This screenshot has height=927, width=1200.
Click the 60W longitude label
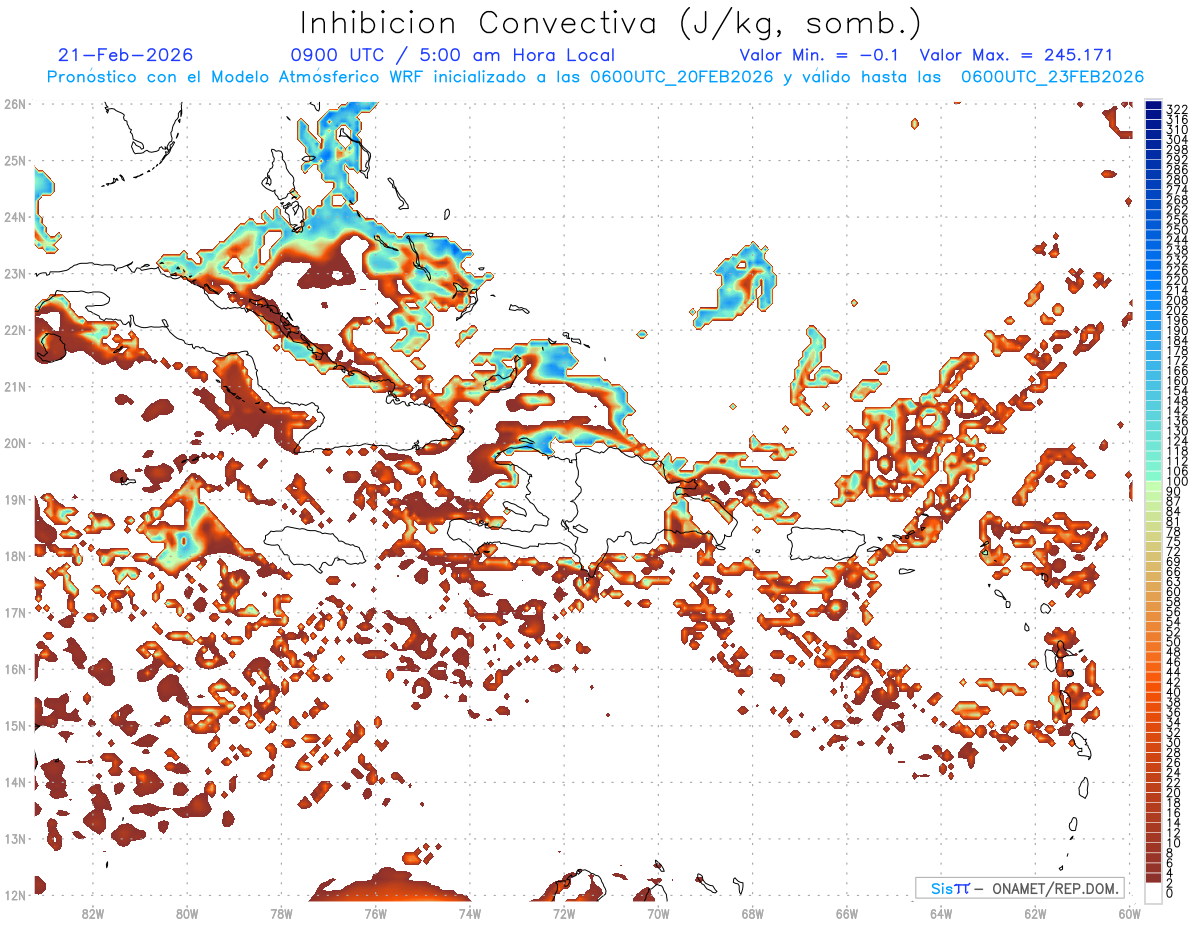[x=1129, y=913]
